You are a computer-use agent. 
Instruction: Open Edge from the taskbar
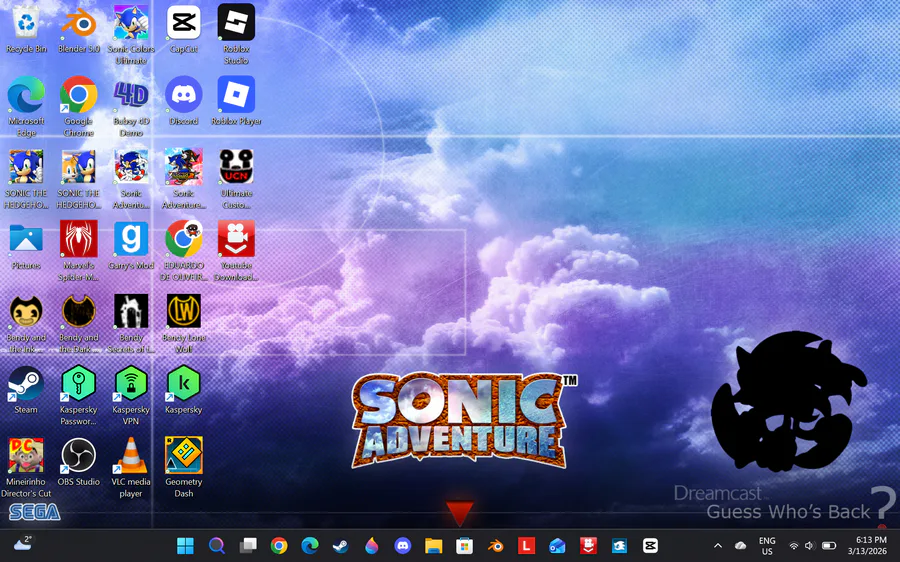click(310, 545)
